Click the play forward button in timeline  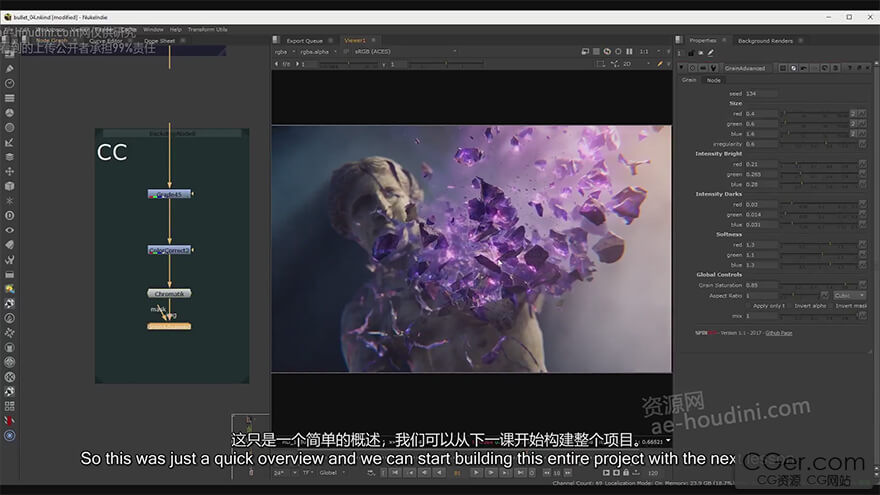tap(476, 473)
